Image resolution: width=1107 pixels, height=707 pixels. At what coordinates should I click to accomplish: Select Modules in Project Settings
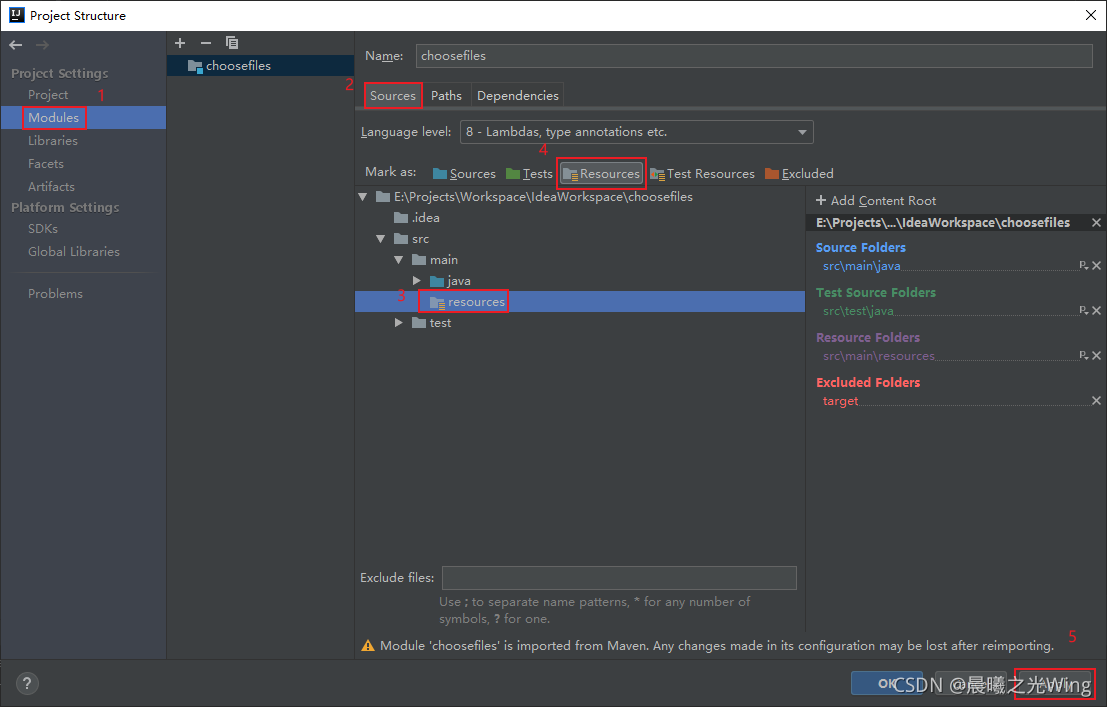tap(54, 118)
